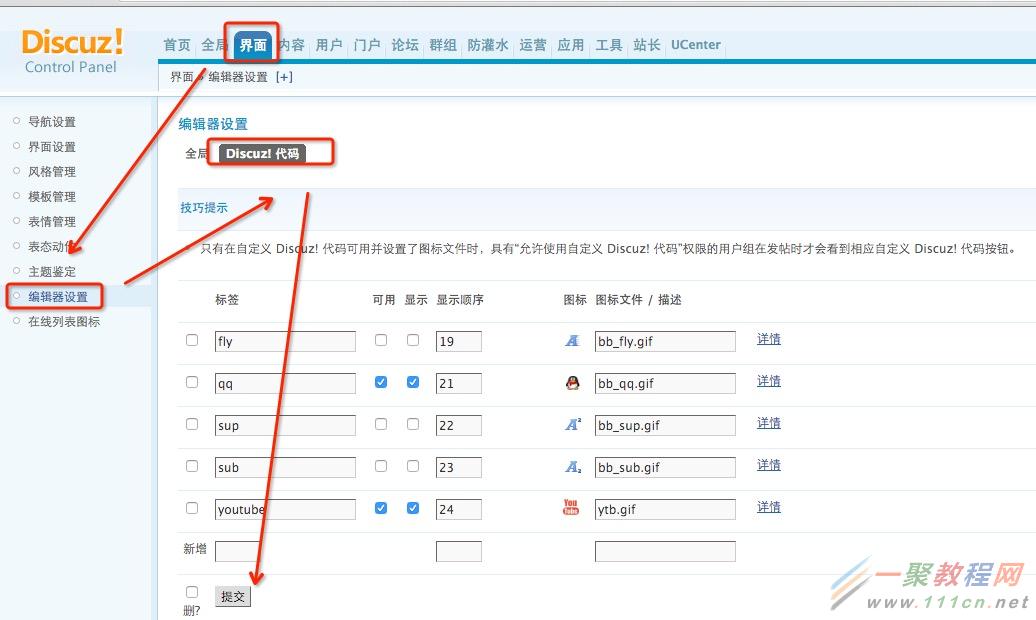
Task: Click the display order field showing 24
Action: pyautogui.click(x=459, y=509)
